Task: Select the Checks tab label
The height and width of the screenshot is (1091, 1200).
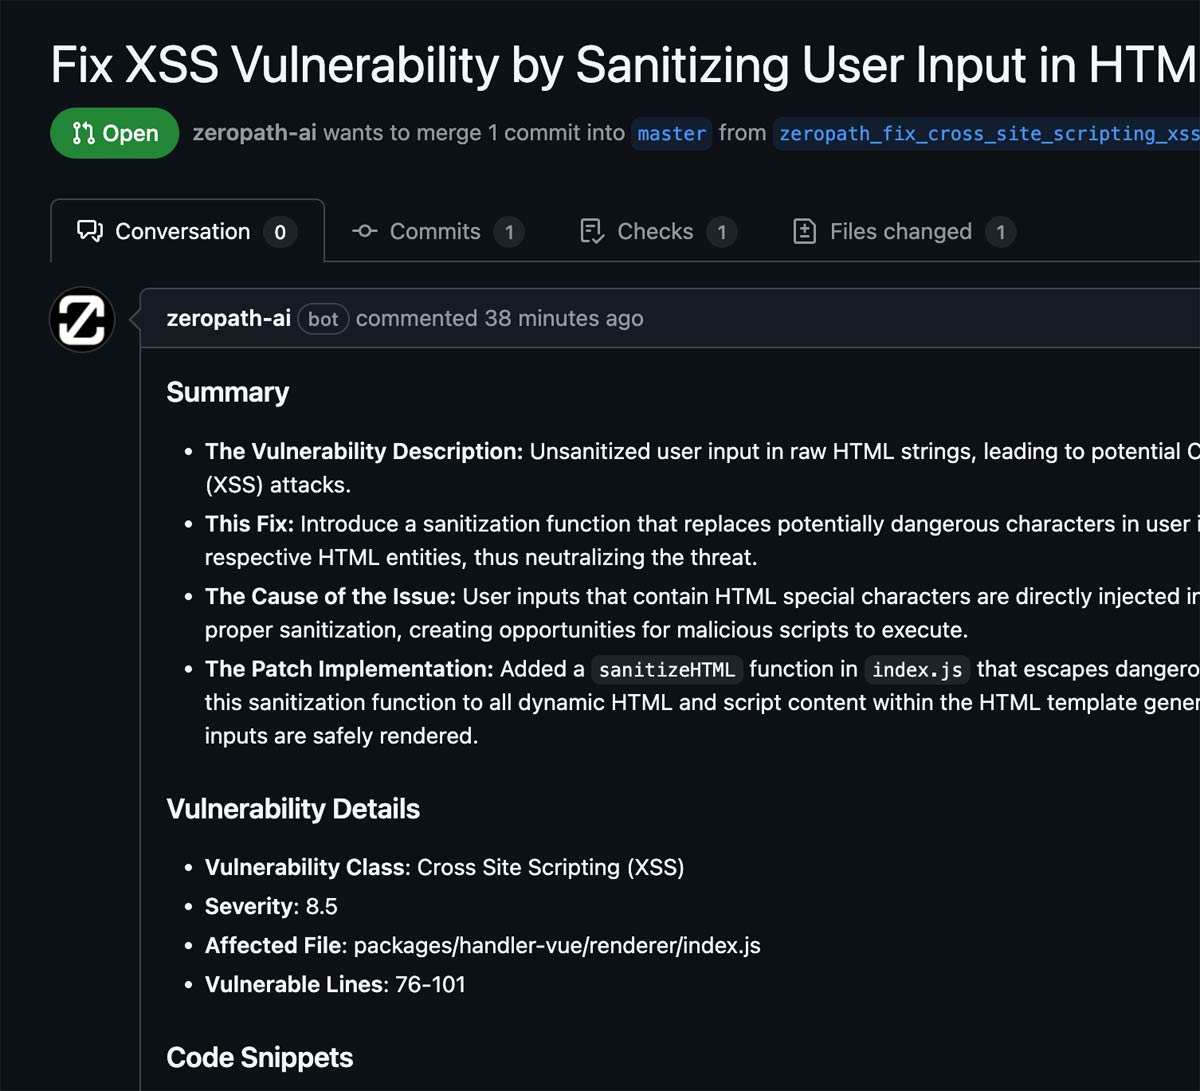Action: tap(655, 232)
